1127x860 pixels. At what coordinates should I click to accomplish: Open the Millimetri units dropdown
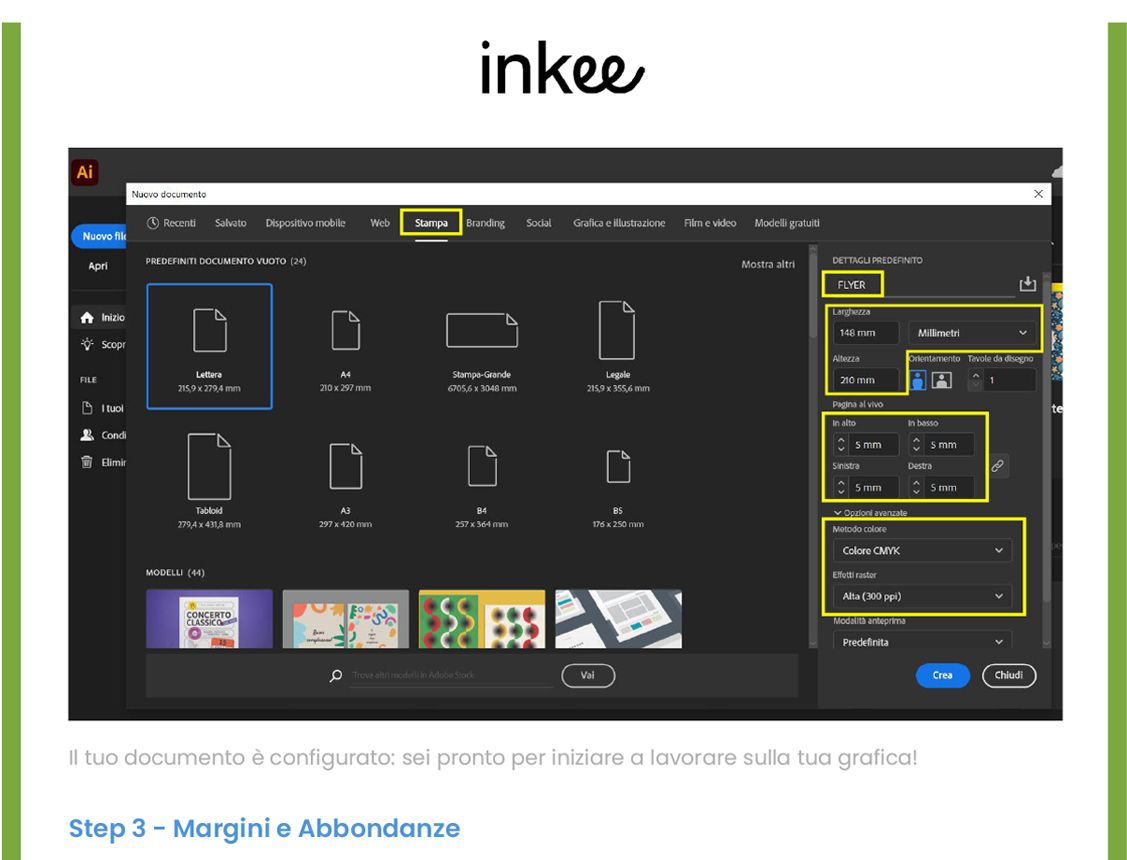pyautogui.click(x=972, y=333)
